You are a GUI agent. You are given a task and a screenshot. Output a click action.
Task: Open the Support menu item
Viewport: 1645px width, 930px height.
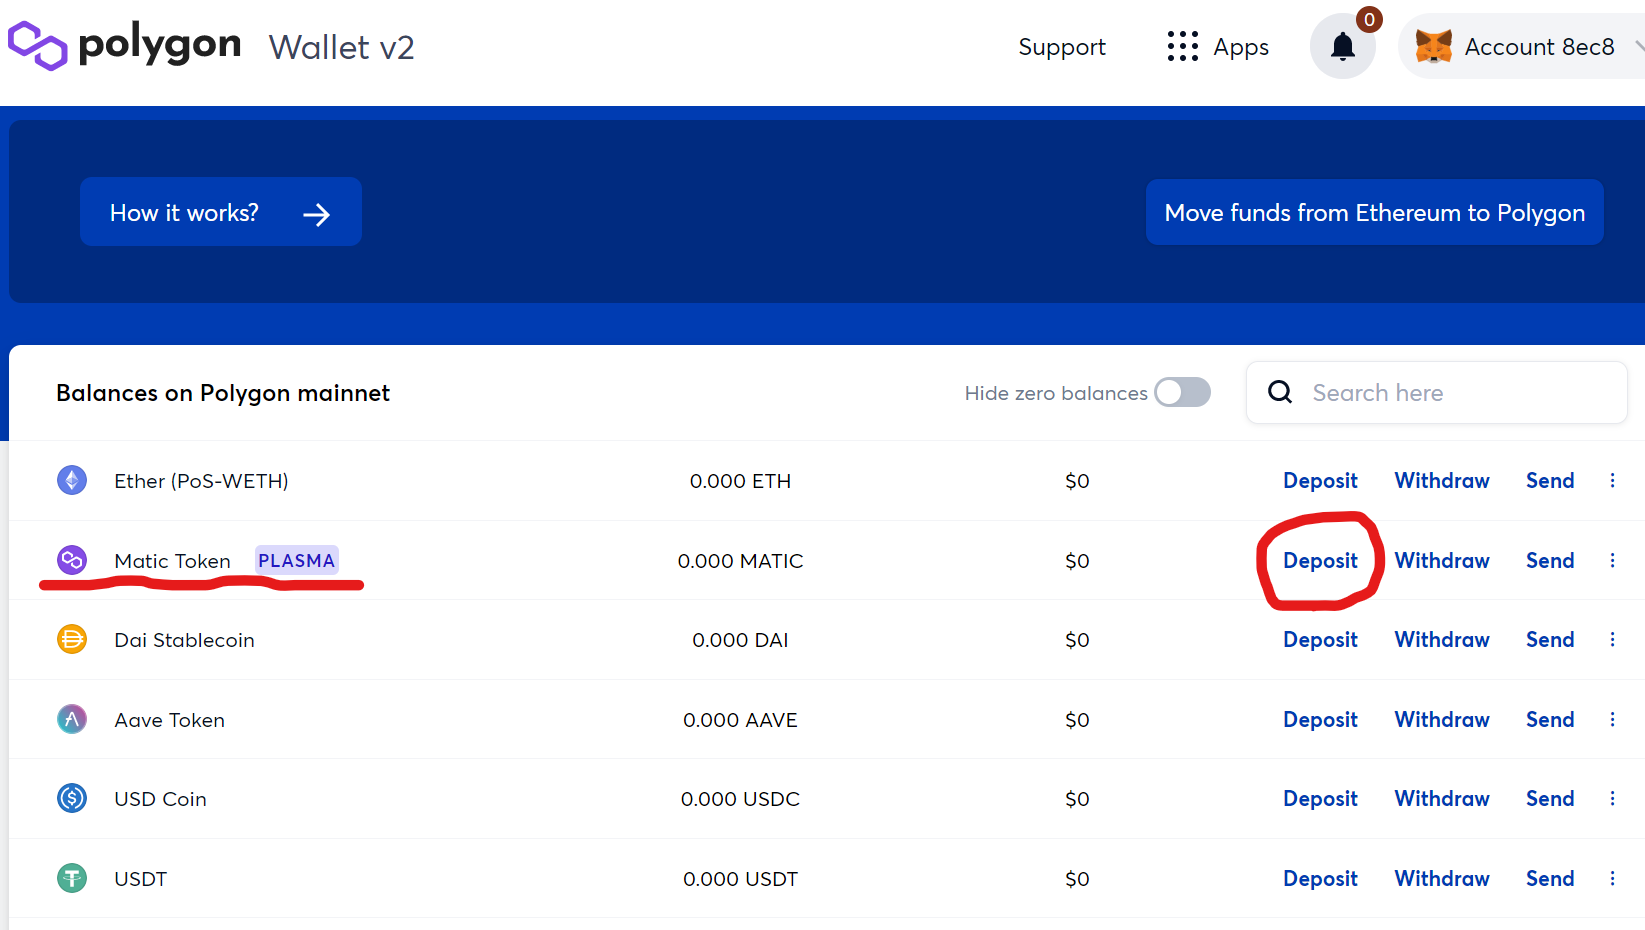(x=1061, y=47)
